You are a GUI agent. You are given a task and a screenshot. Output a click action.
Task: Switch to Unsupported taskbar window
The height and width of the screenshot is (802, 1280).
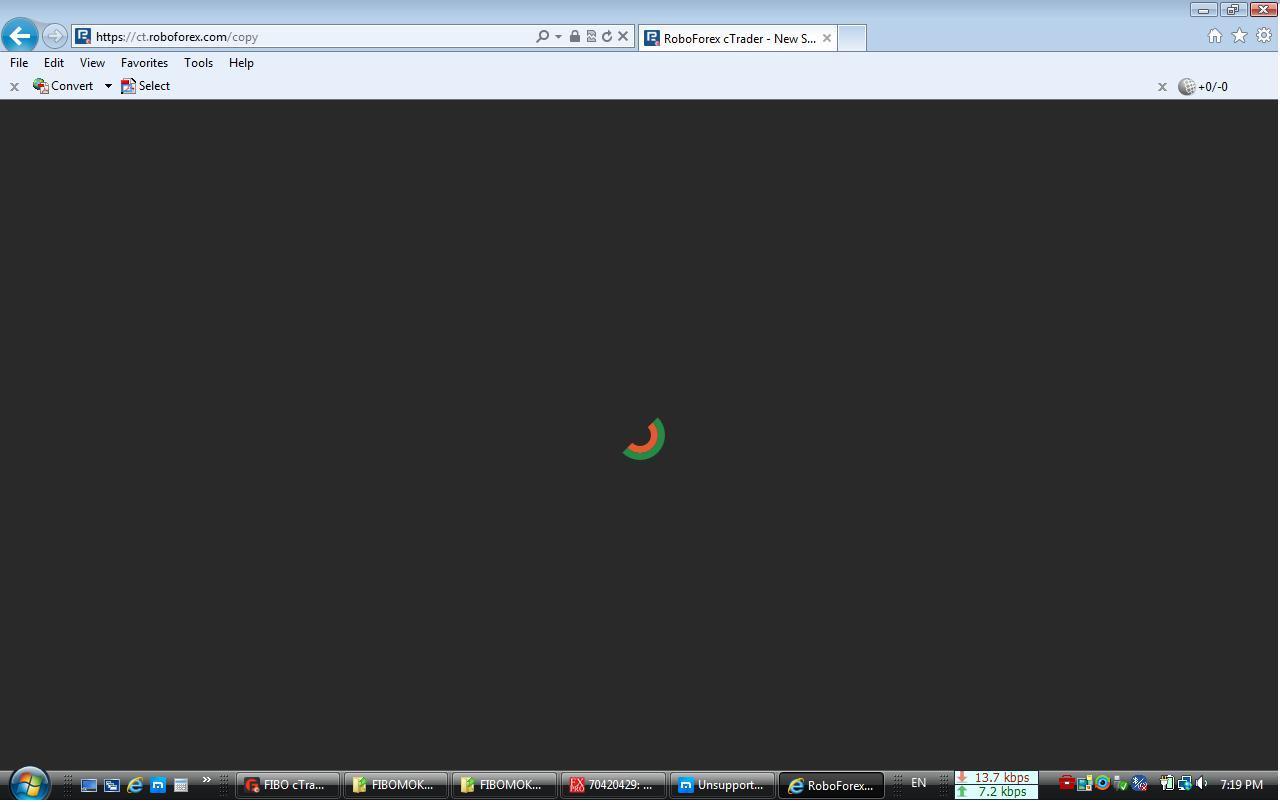click(722, 786)
